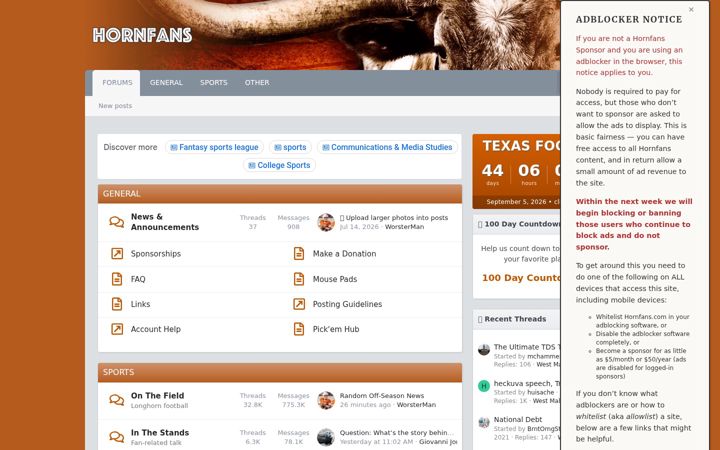This screenshot has height=450, width=720.
Task: Open Random Off-Season News thread
Action: pyautogui.click(x=382, y=395)
